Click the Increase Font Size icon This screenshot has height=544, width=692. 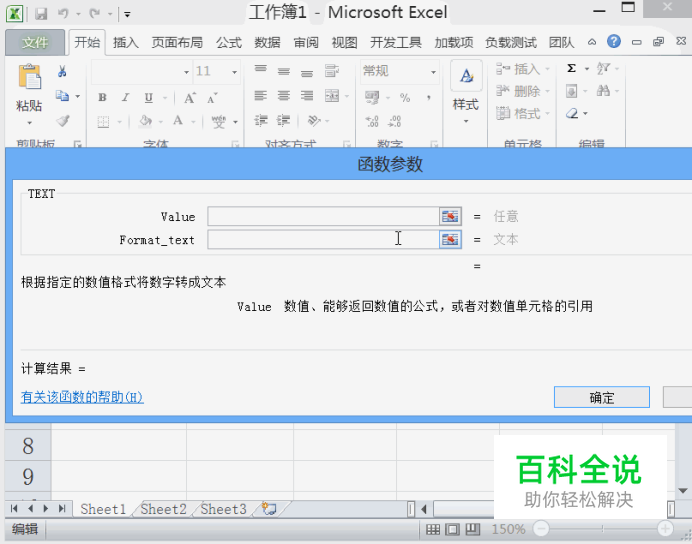point(190,98)
